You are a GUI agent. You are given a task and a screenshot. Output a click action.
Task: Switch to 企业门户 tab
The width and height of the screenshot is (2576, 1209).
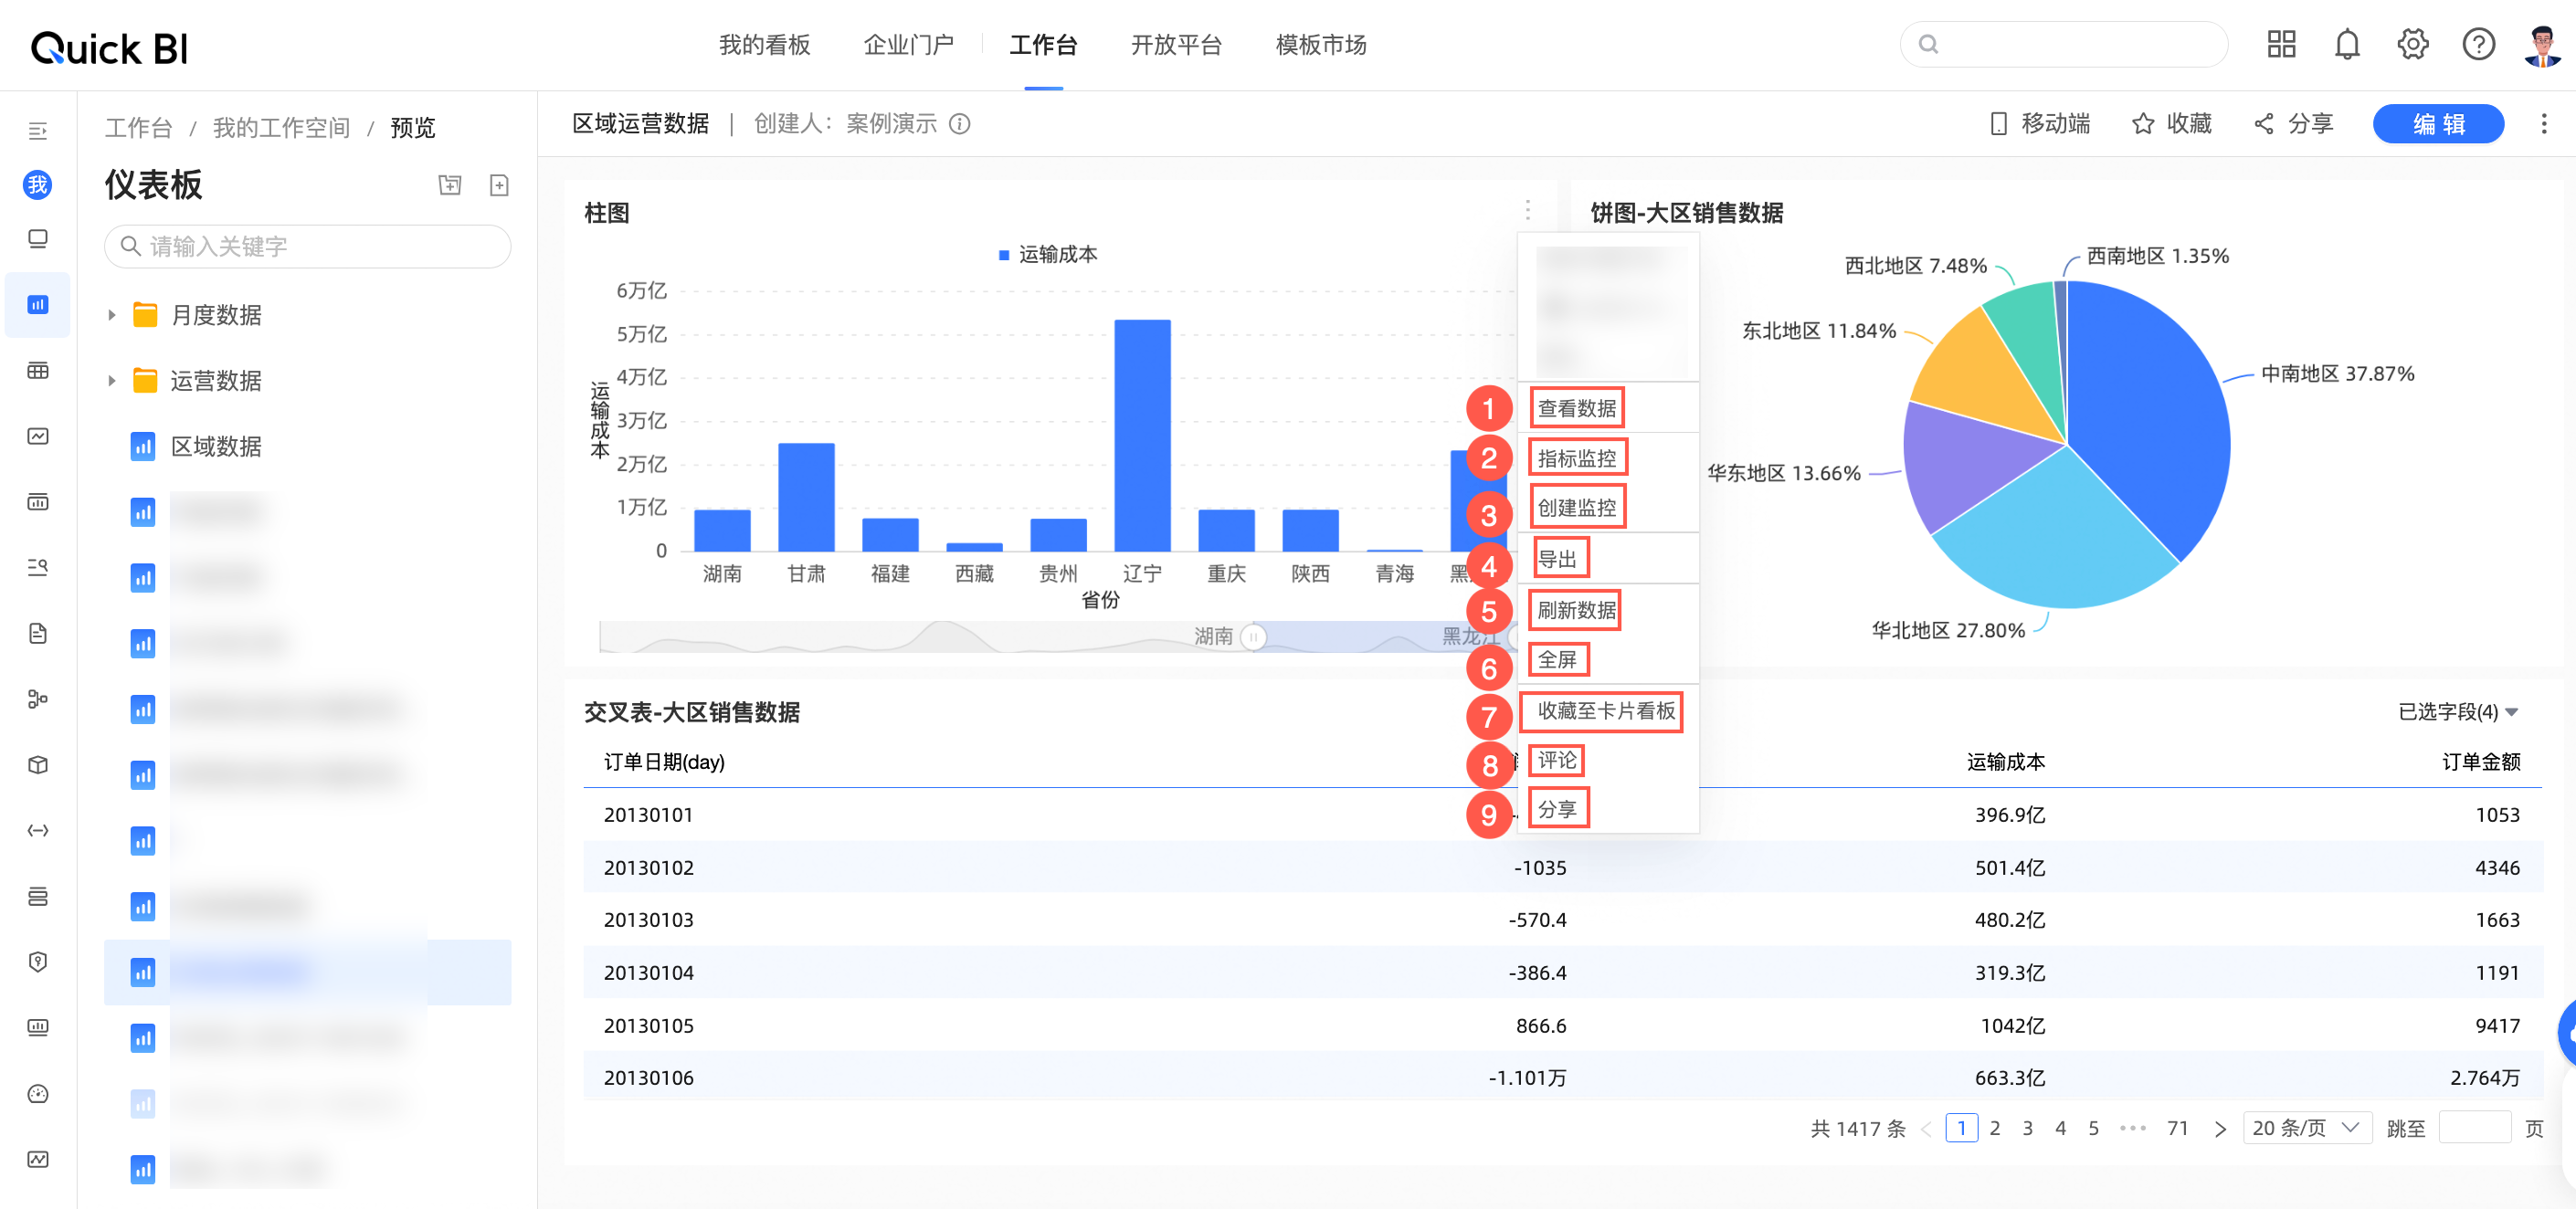[x=908, y=45]
